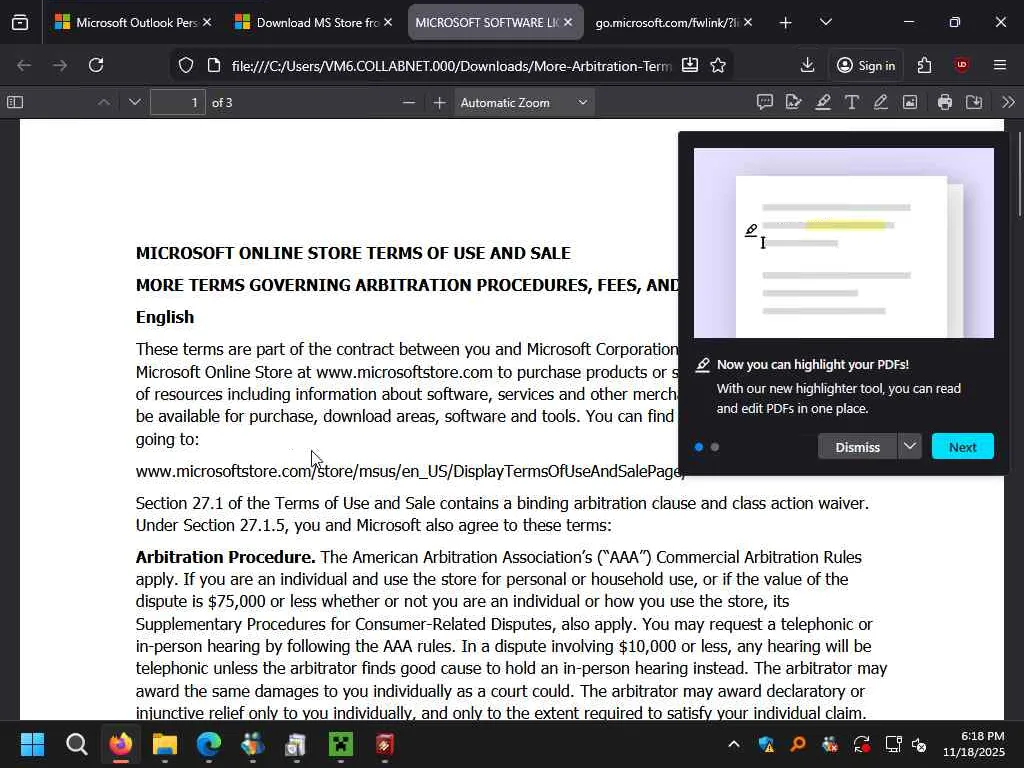
Task: Show hidden system tray icons
Action: (734, 744)
